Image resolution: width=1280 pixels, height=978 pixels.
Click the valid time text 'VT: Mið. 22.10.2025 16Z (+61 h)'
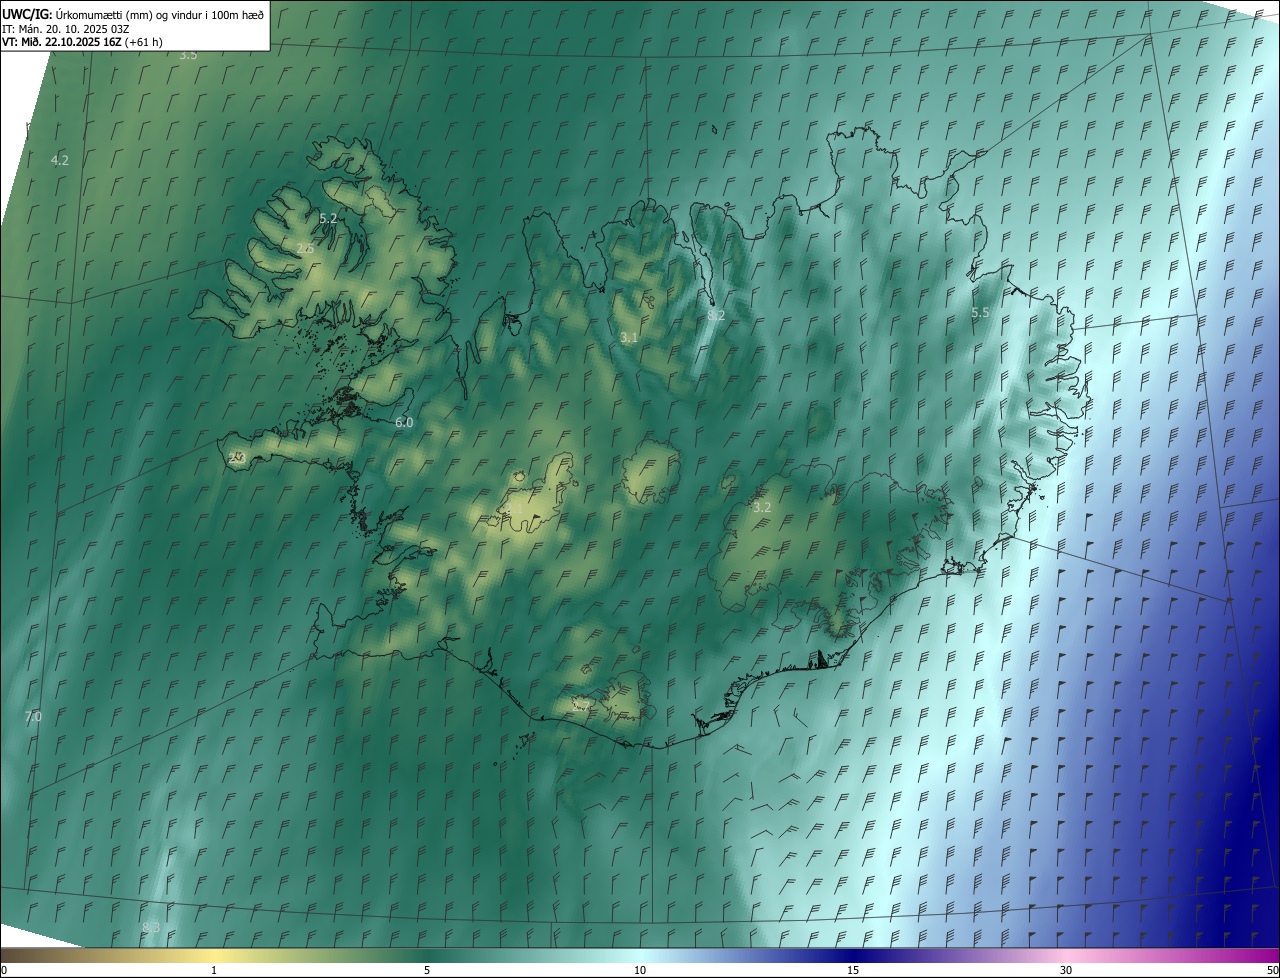click(83, 42)
